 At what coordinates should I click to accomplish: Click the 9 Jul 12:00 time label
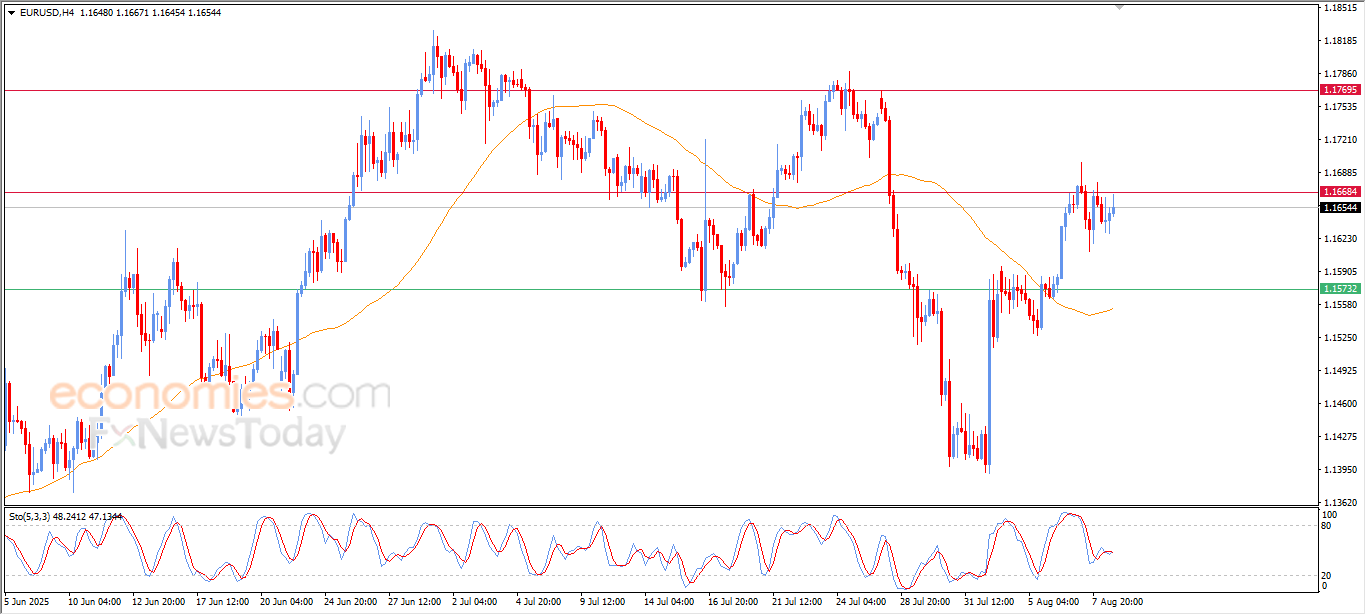[x=604, y=602]
